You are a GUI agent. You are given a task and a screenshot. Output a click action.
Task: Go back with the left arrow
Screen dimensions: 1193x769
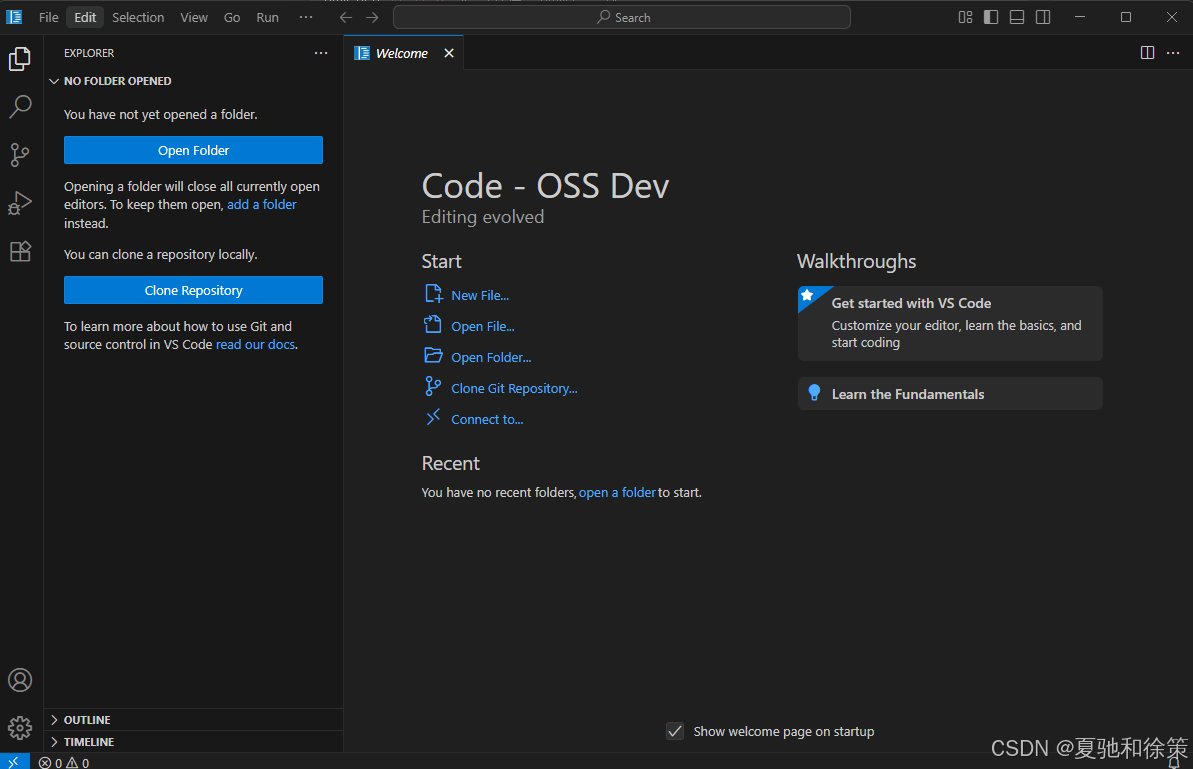coord(345,17)
